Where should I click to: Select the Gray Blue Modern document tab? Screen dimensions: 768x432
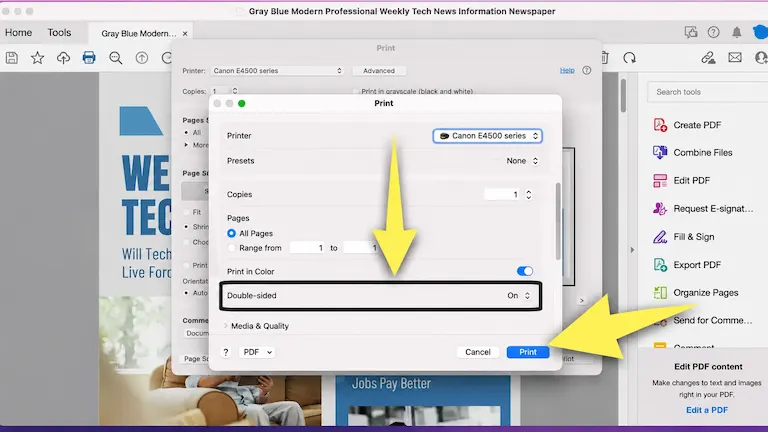click(x=139, y=33)
